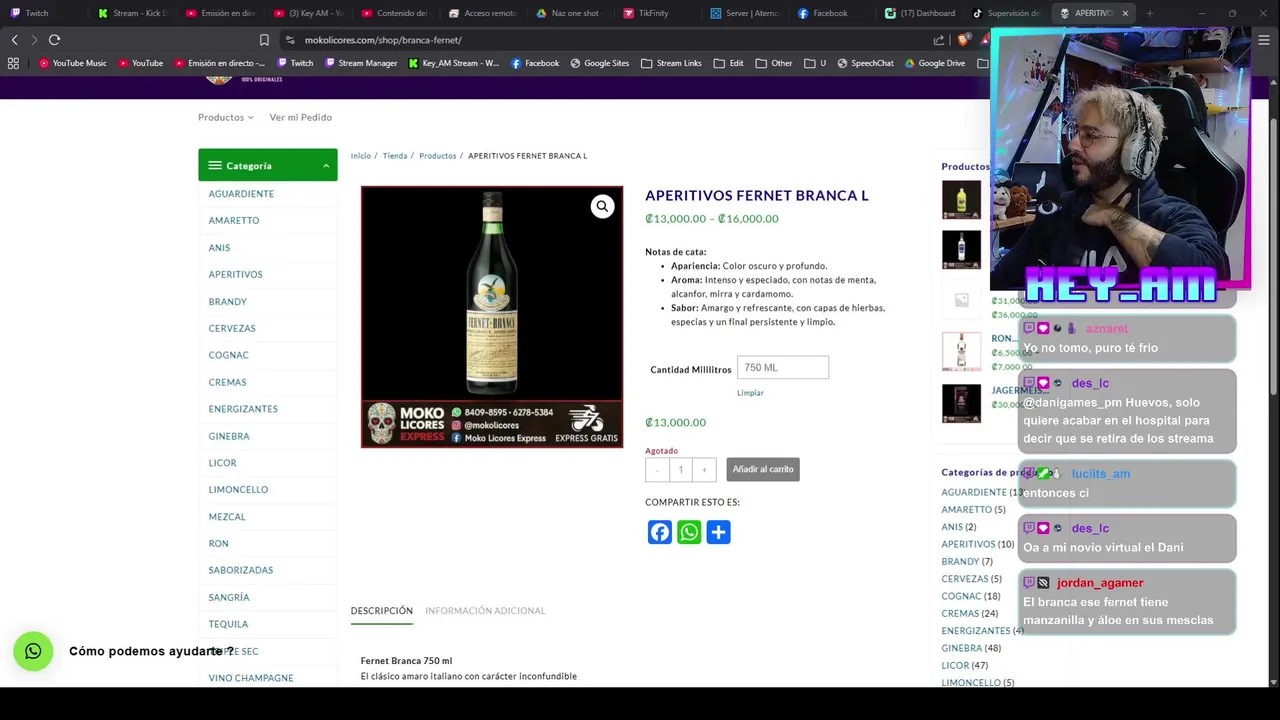Image resolution: width=1280 pixels, height=720 pixels.
Task: Select BRANDY in left sidebar
Action: 227,301
